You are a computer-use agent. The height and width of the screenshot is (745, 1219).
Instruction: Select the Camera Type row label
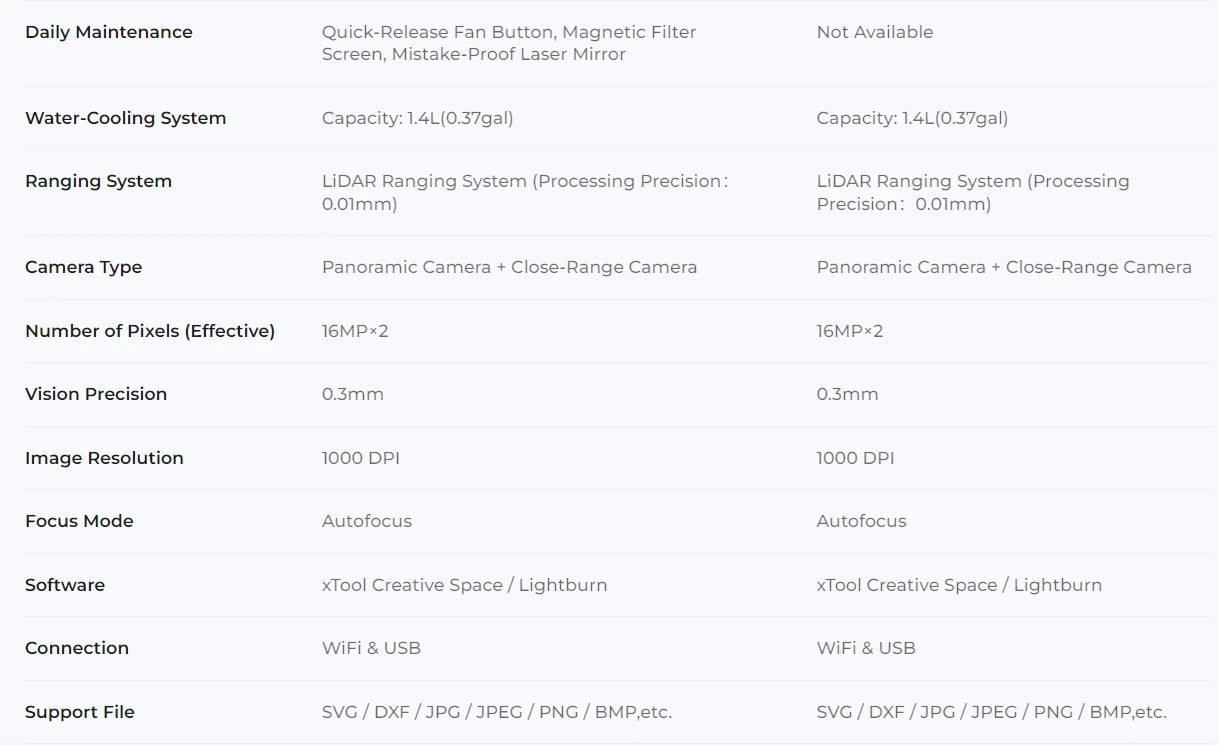coord(83,267)
